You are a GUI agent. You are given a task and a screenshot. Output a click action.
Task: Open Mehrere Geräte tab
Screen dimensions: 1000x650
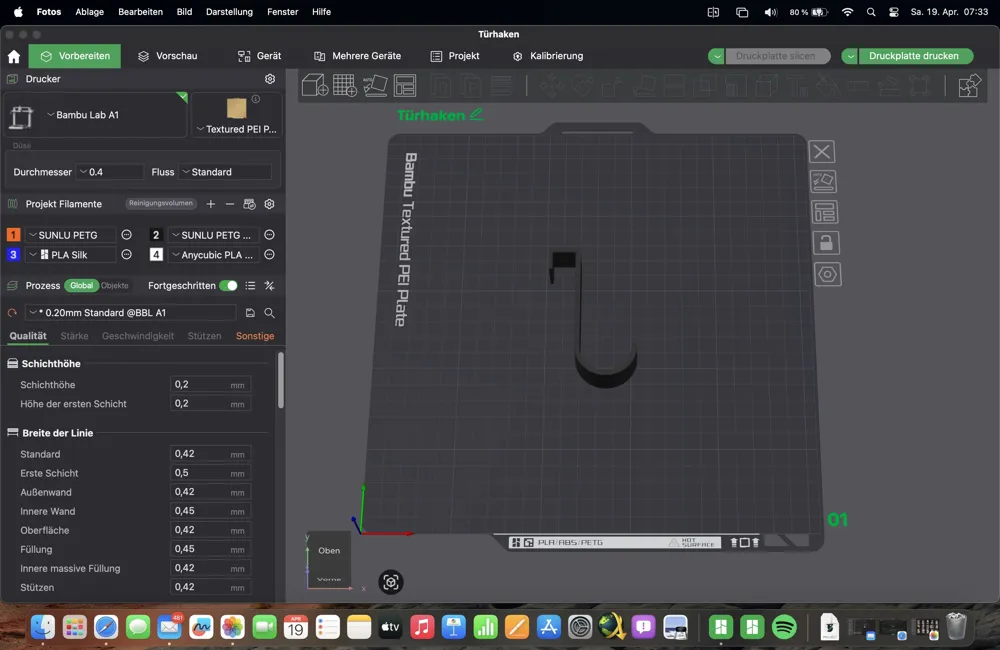point(358,56)
